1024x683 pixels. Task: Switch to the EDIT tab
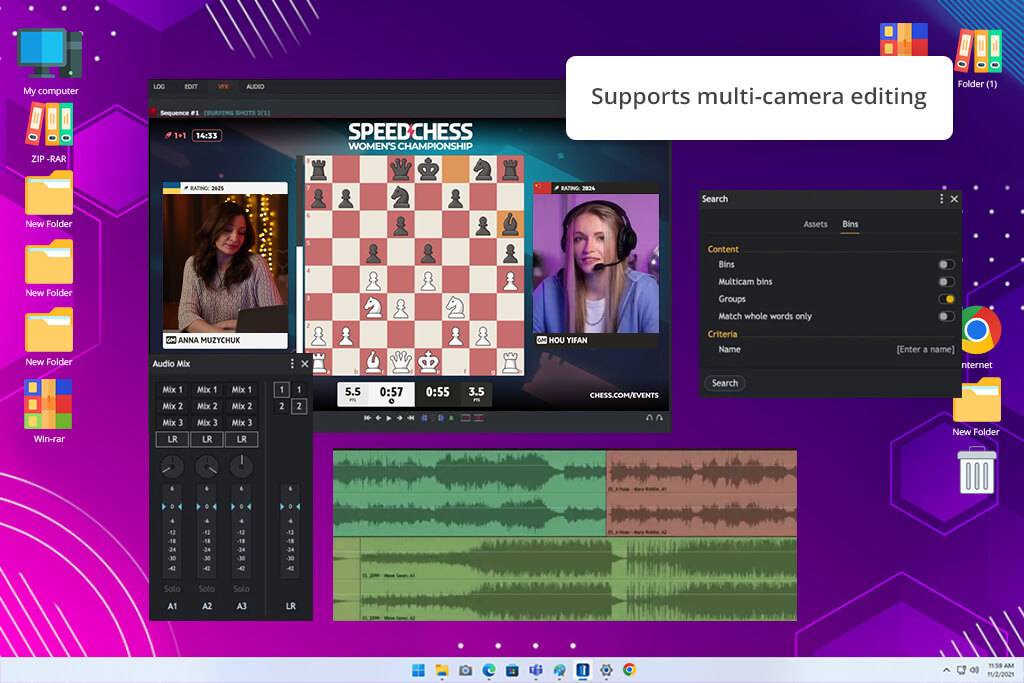pos(191,86)
